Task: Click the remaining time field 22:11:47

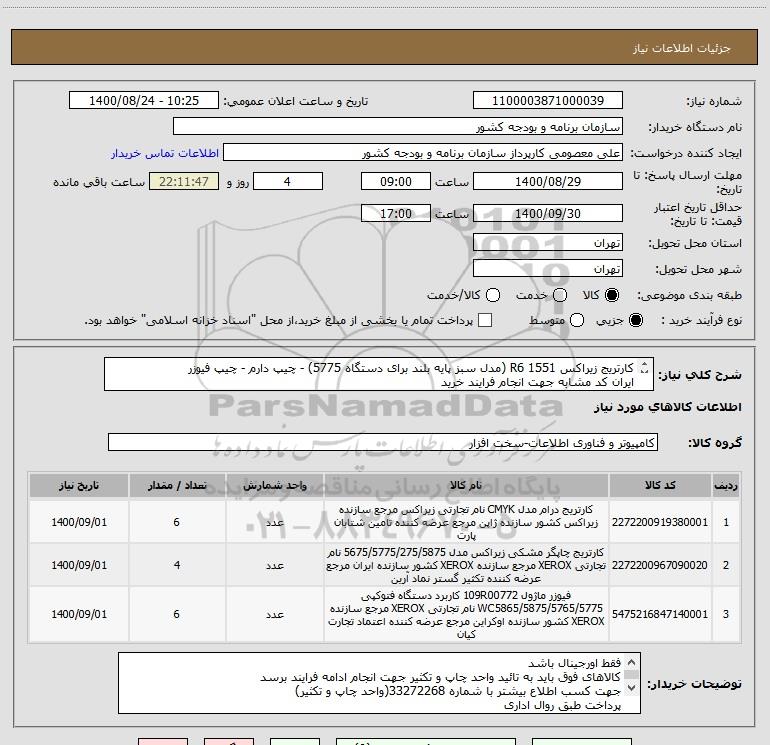Action: (x=184, y=182)
